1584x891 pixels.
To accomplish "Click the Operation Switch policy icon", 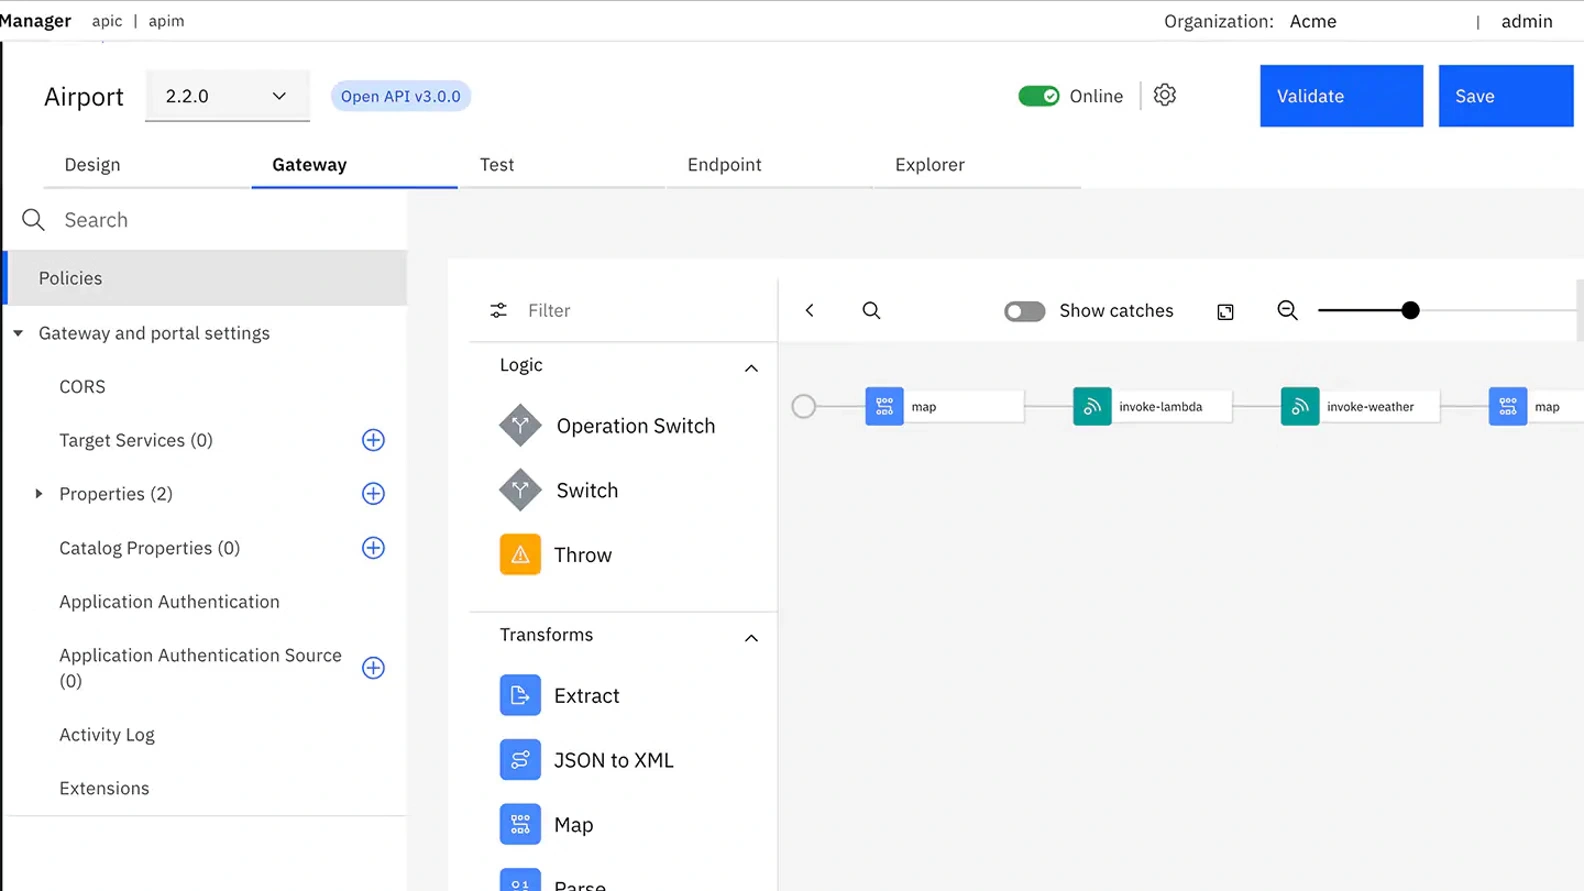I will tap(520, 426).
